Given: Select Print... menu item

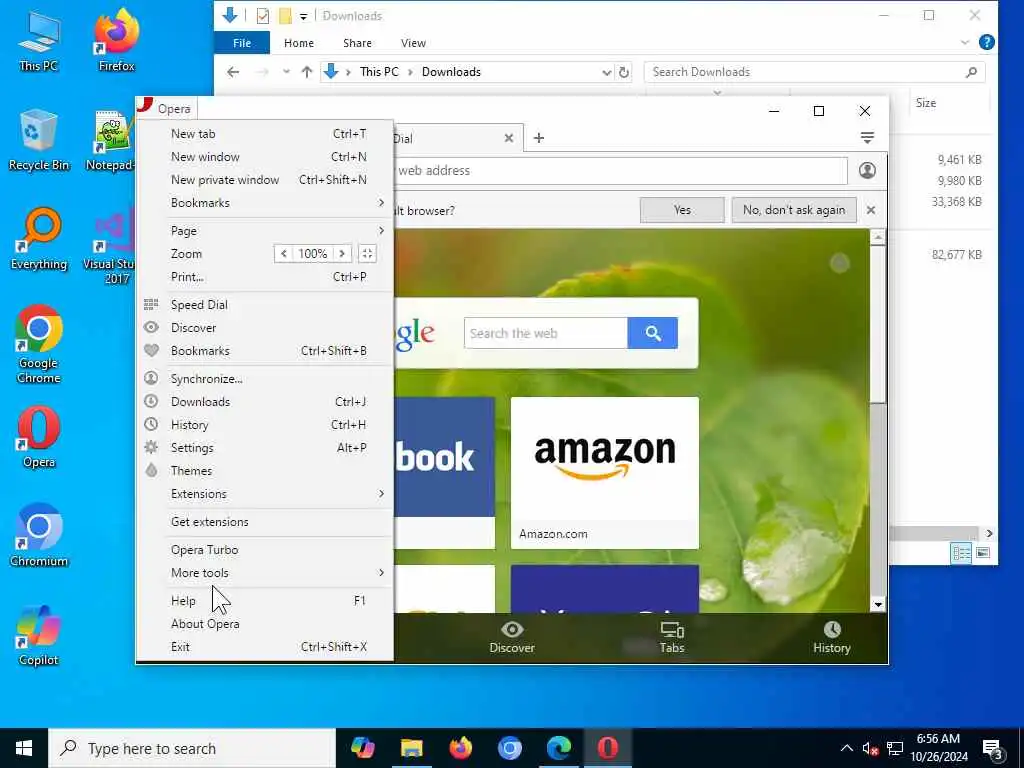Looking at the screenshot, I should [265, 277].
